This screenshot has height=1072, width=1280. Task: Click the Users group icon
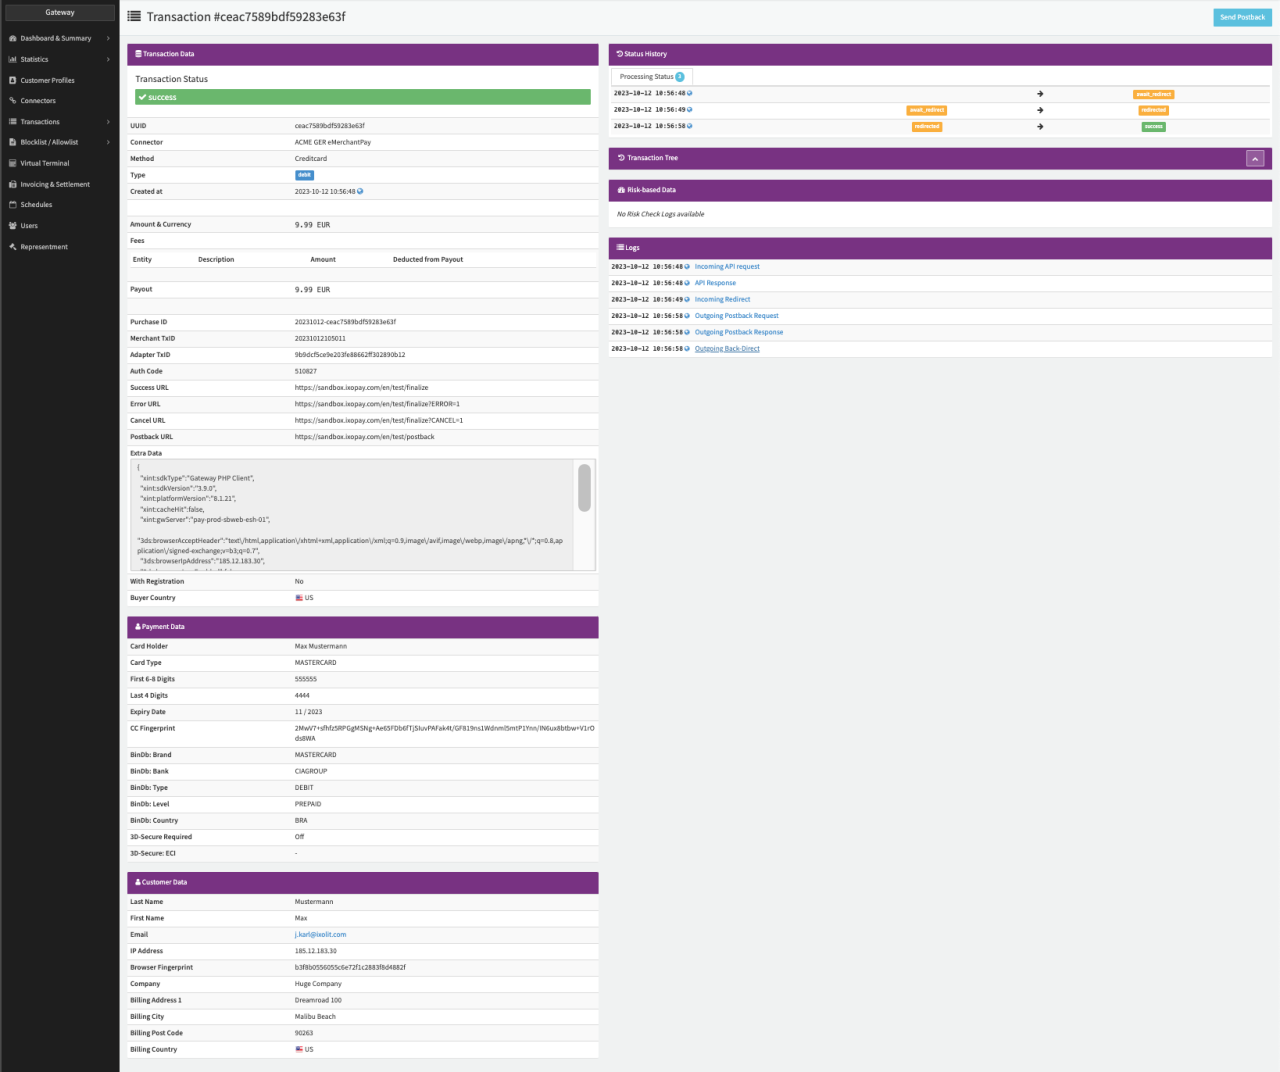coord(12,226)
